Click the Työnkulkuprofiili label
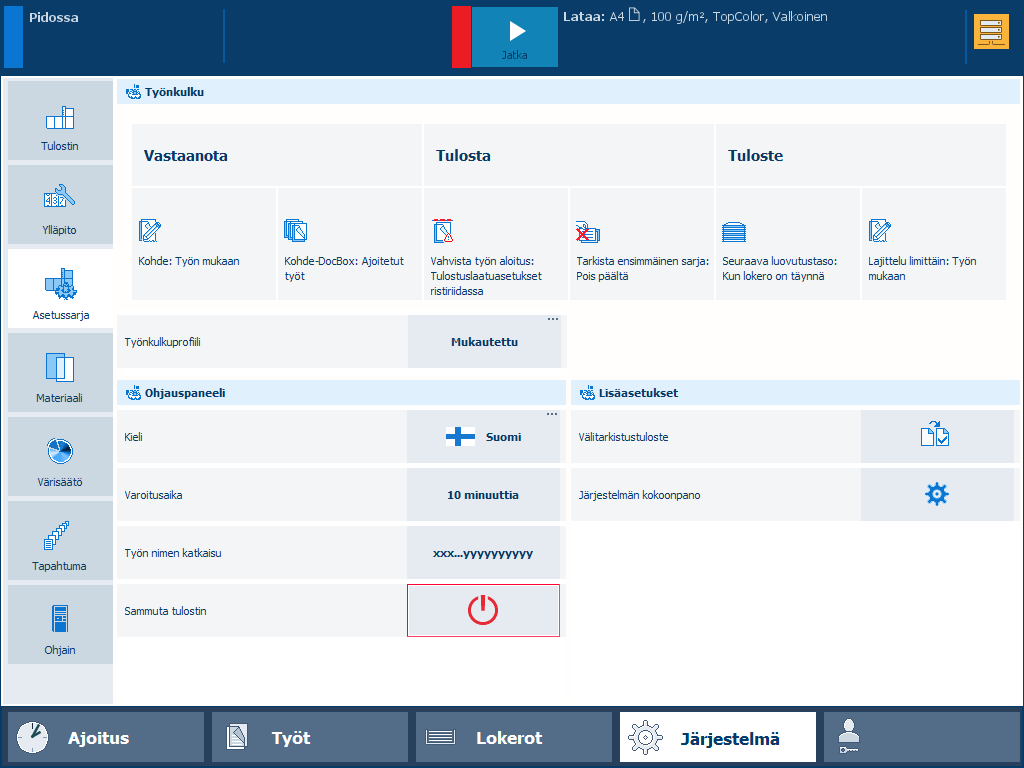1024x768 pixels. click(x=163, y=342)
